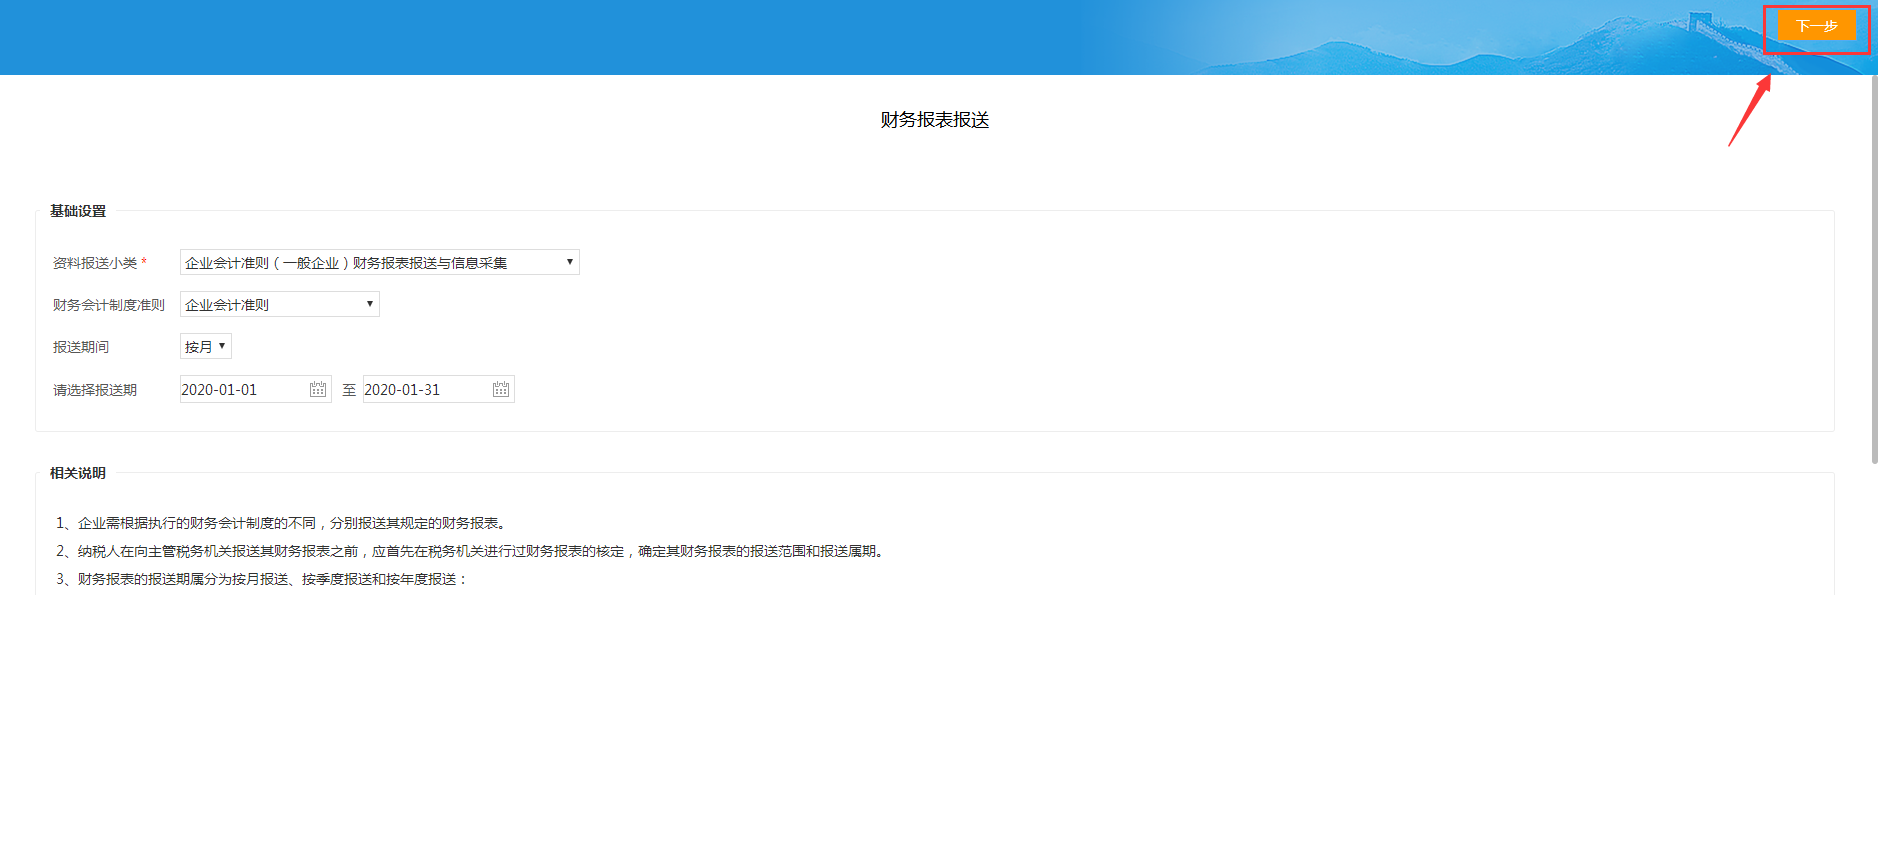The width and height of the screenshot is (1878, 867).
Task: Click note 2 beginning 纳税人在向主管税务机关
Action: 472,551
